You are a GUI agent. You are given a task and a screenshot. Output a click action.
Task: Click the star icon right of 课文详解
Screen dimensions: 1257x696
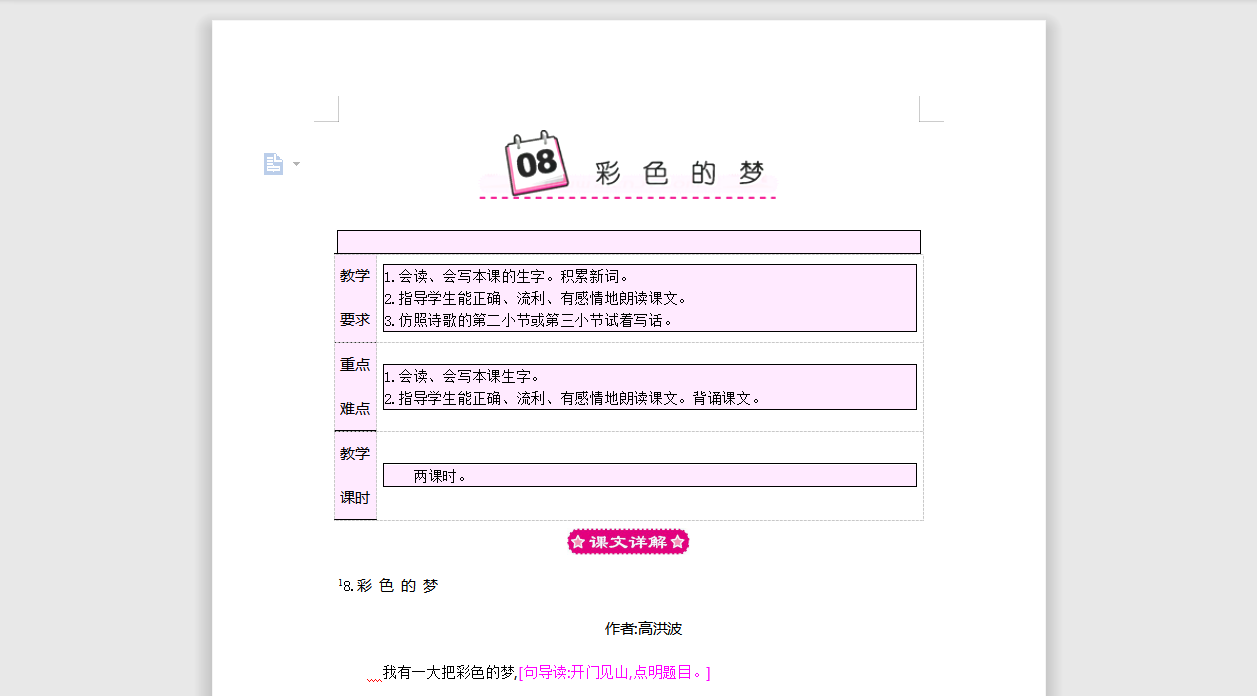(x=677, y=541)
